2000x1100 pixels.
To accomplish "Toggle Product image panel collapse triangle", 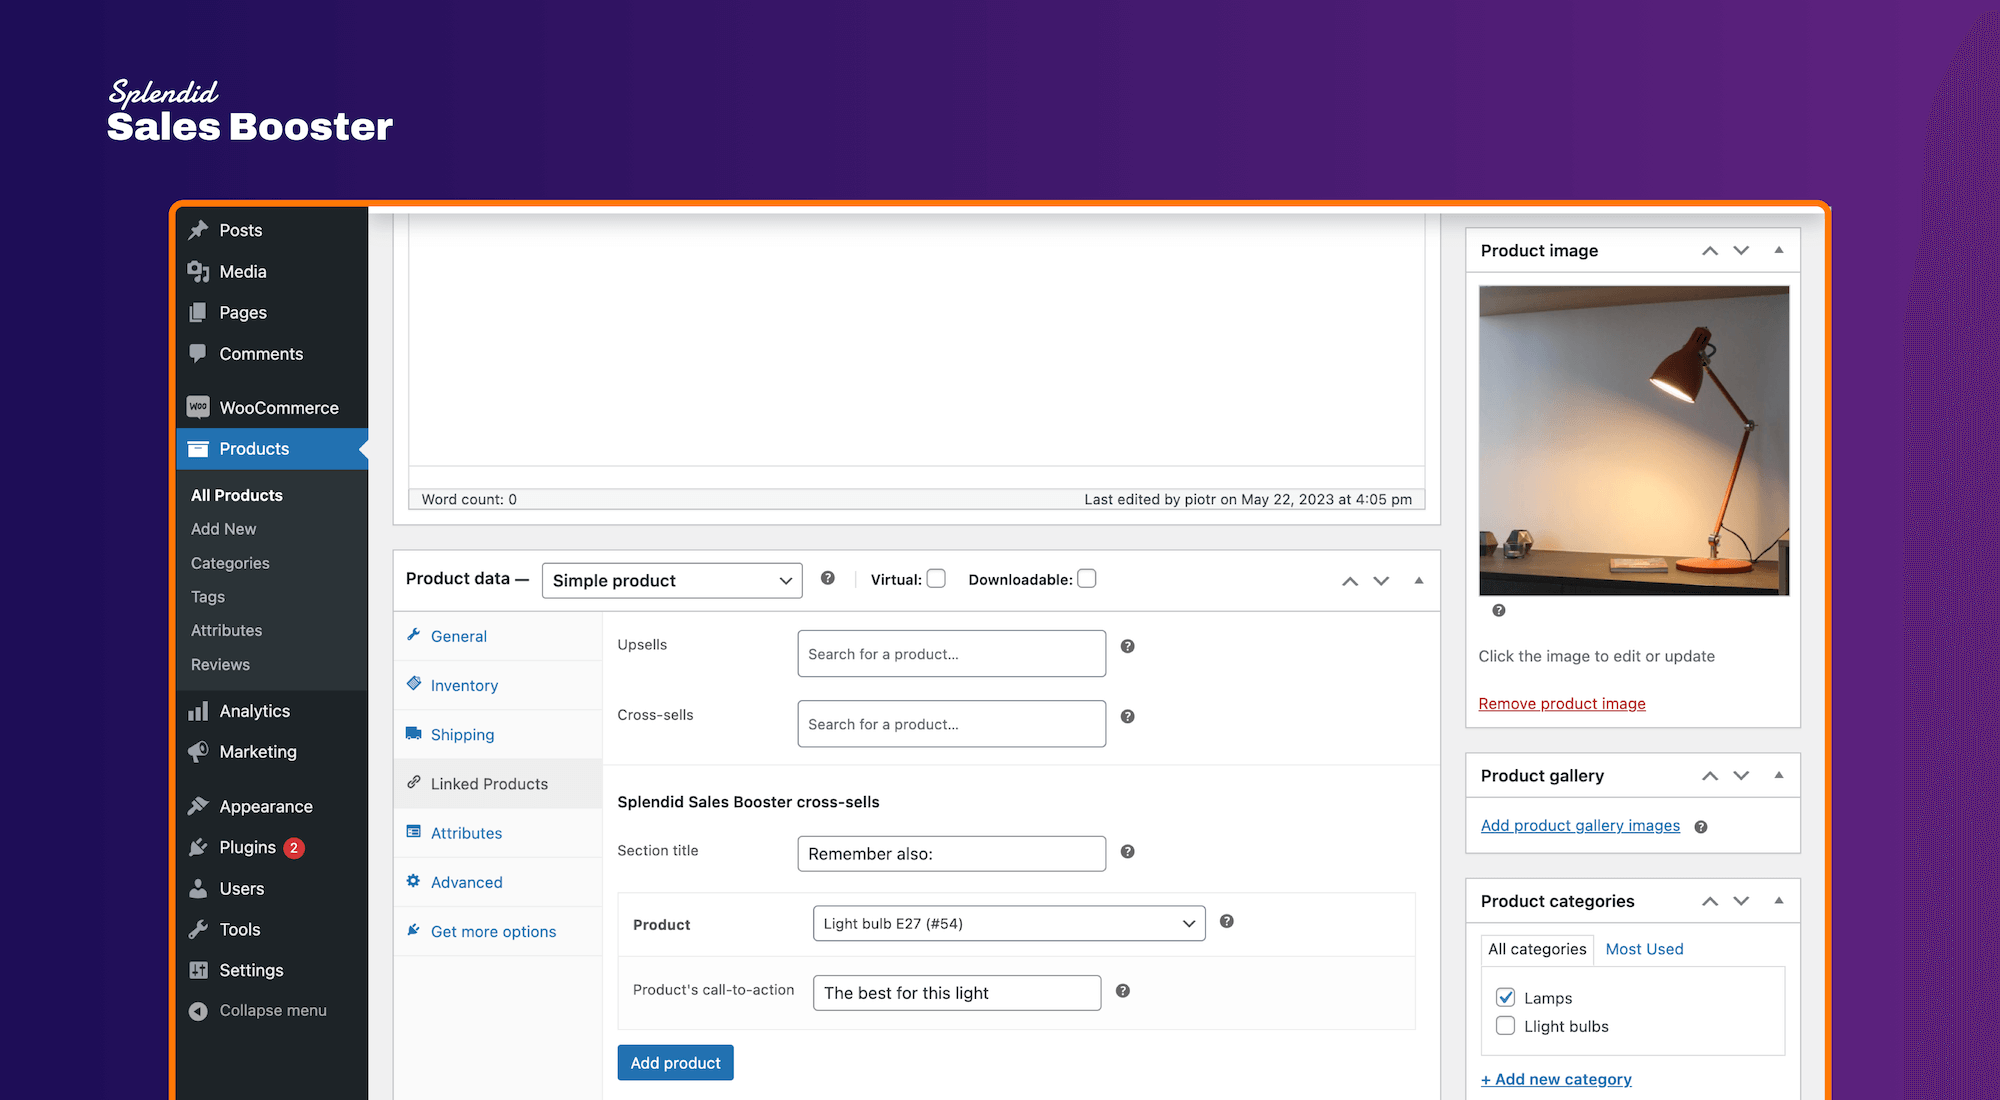I will pos(1779,250).
